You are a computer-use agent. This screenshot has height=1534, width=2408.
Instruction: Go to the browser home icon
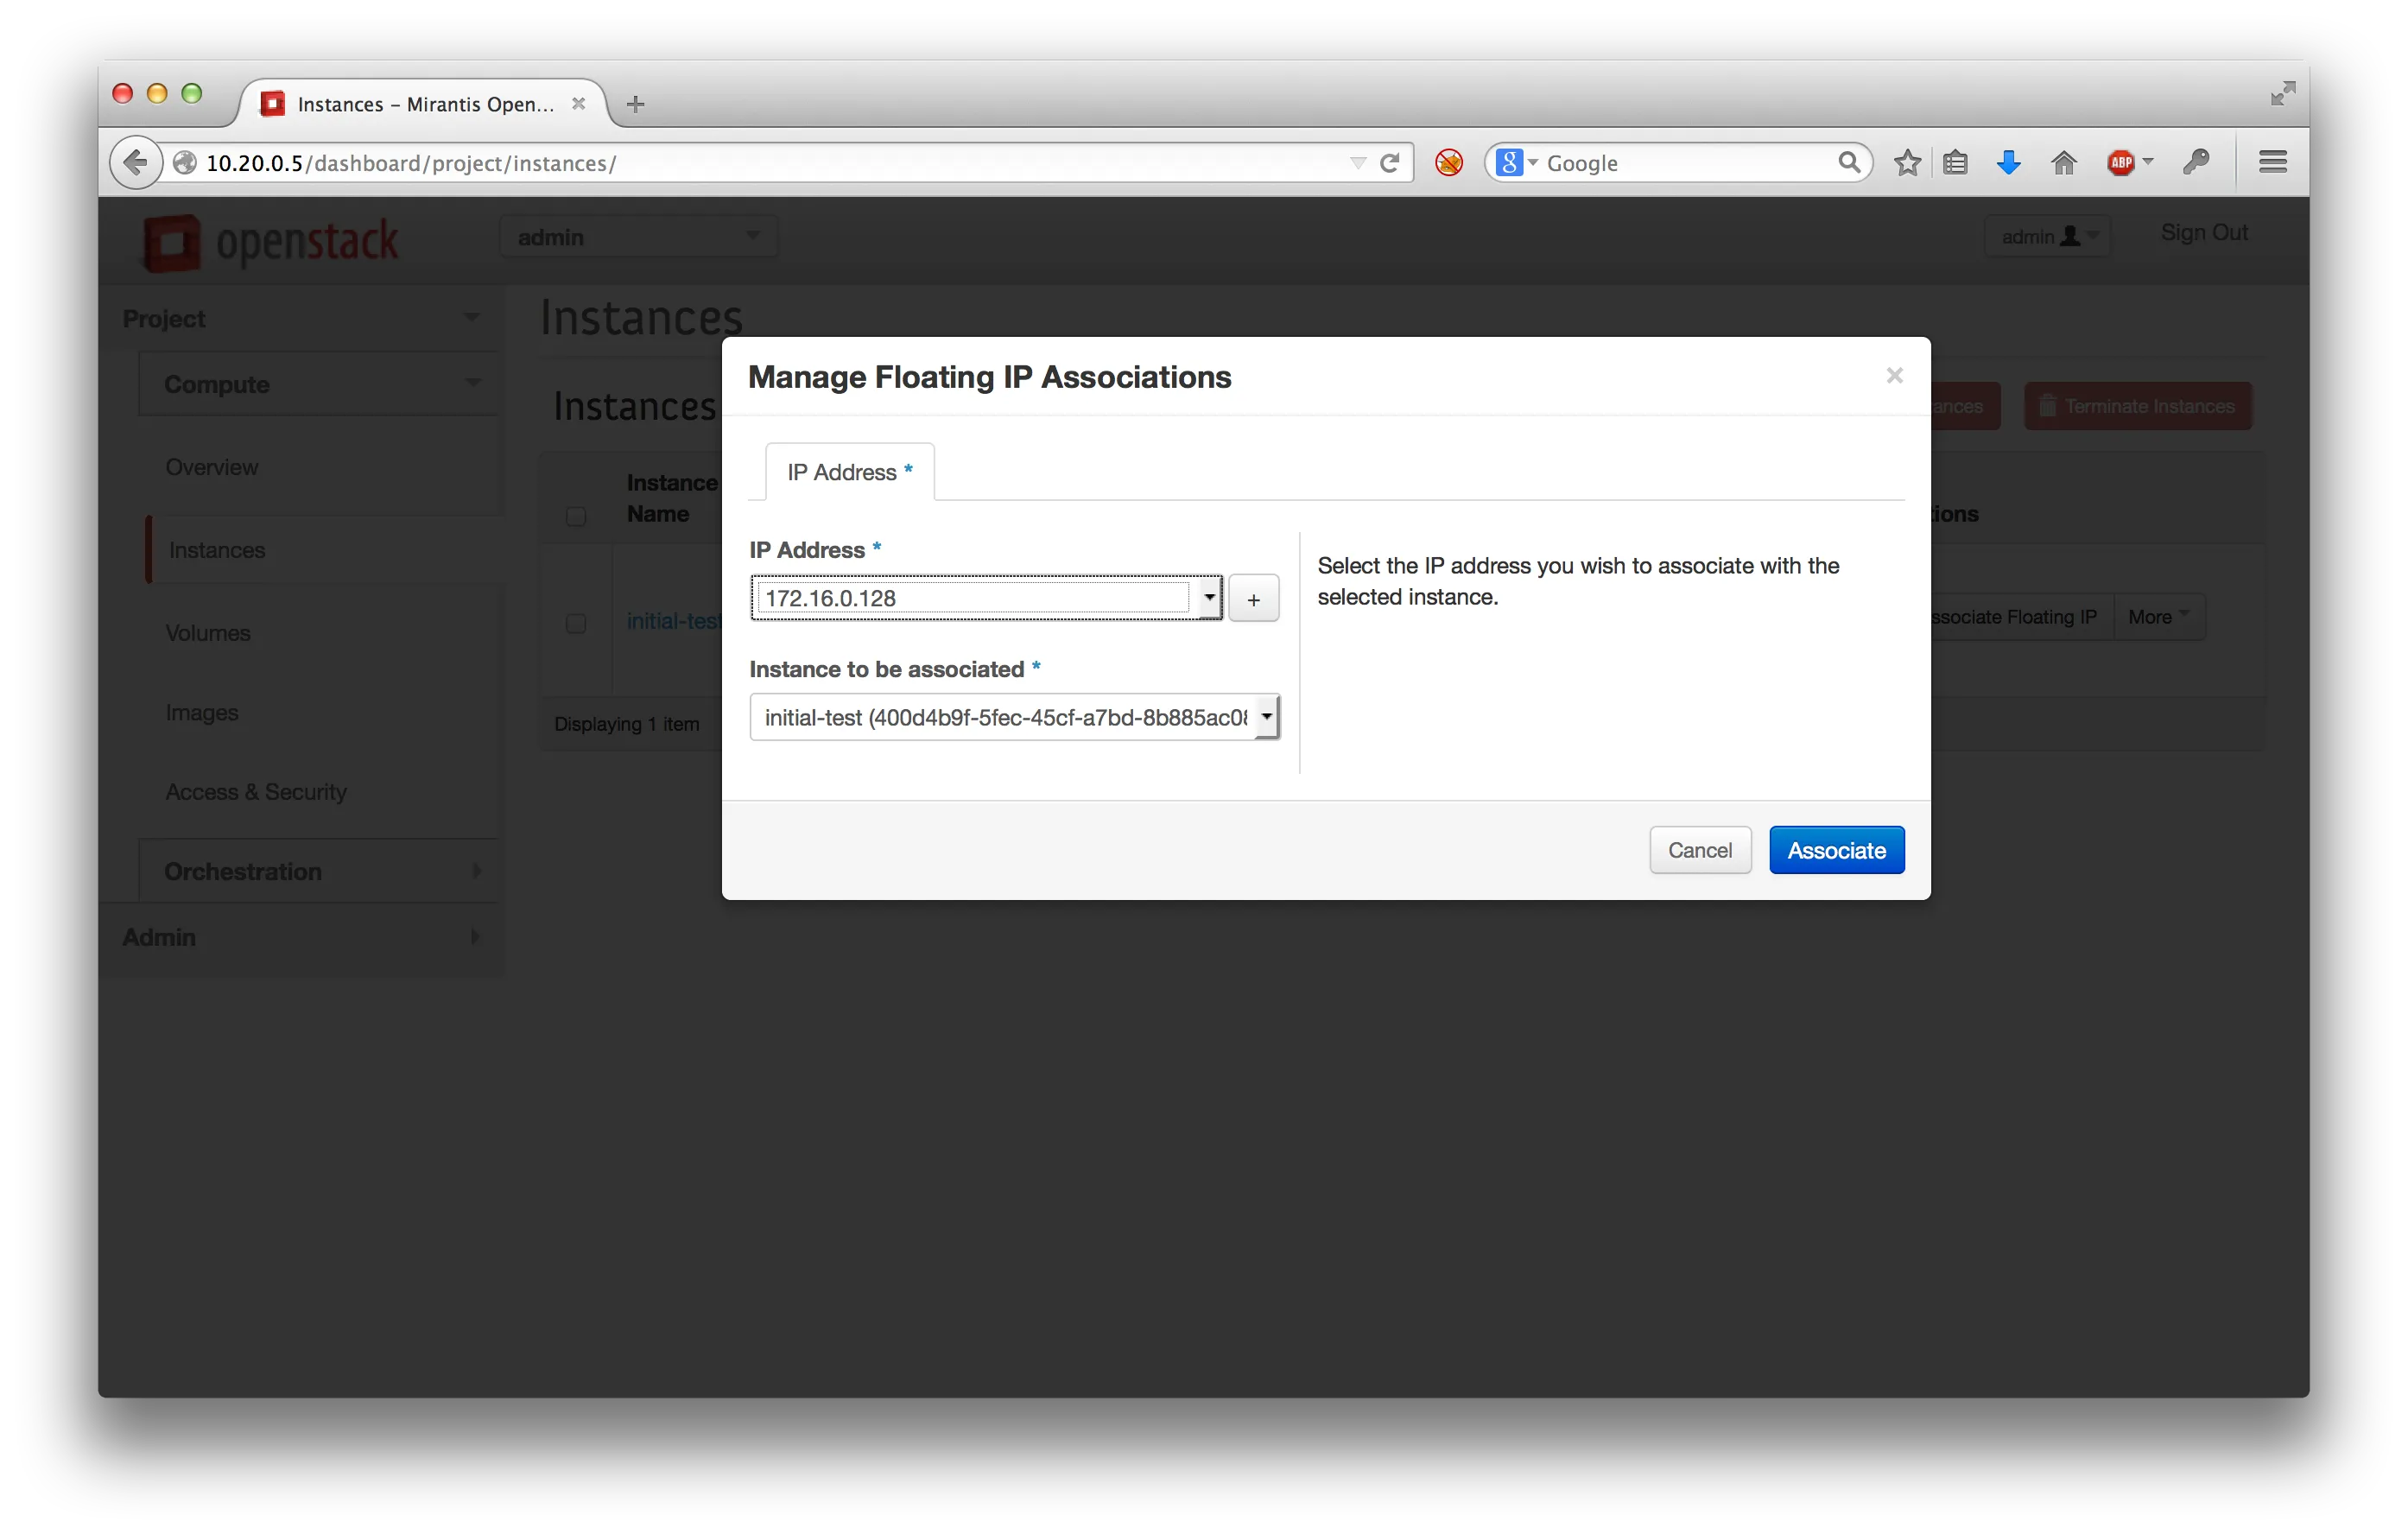(2064, 162)
